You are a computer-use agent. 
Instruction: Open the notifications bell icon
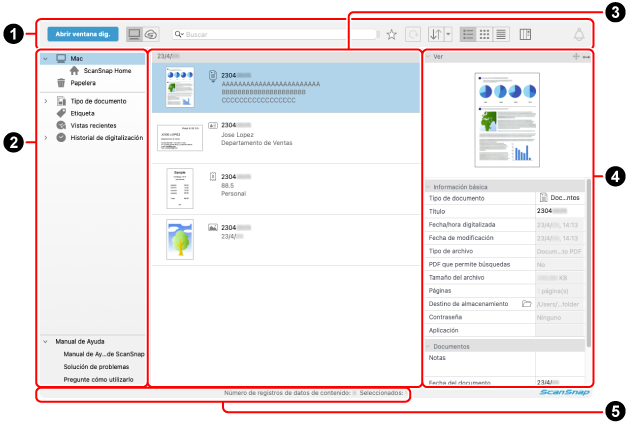tap(579, 34)
